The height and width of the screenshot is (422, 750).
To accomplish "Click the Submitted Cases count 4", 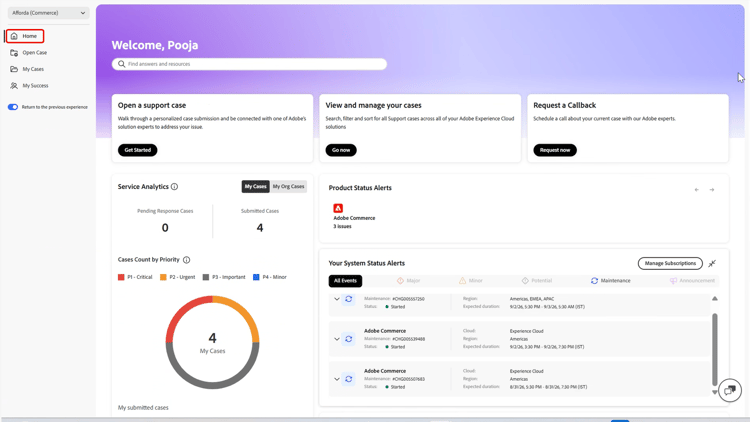I will coord(260,228).
